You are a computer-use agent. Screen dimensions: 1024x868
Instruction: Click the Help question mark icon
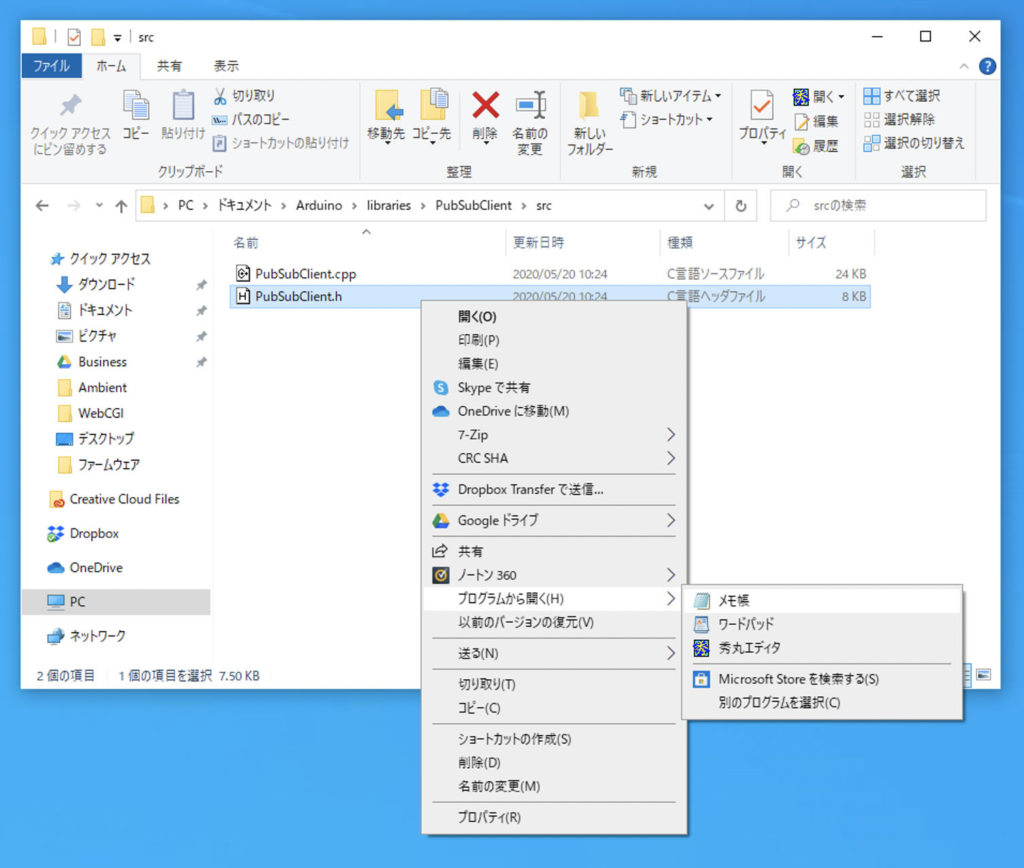click(987, 66)
